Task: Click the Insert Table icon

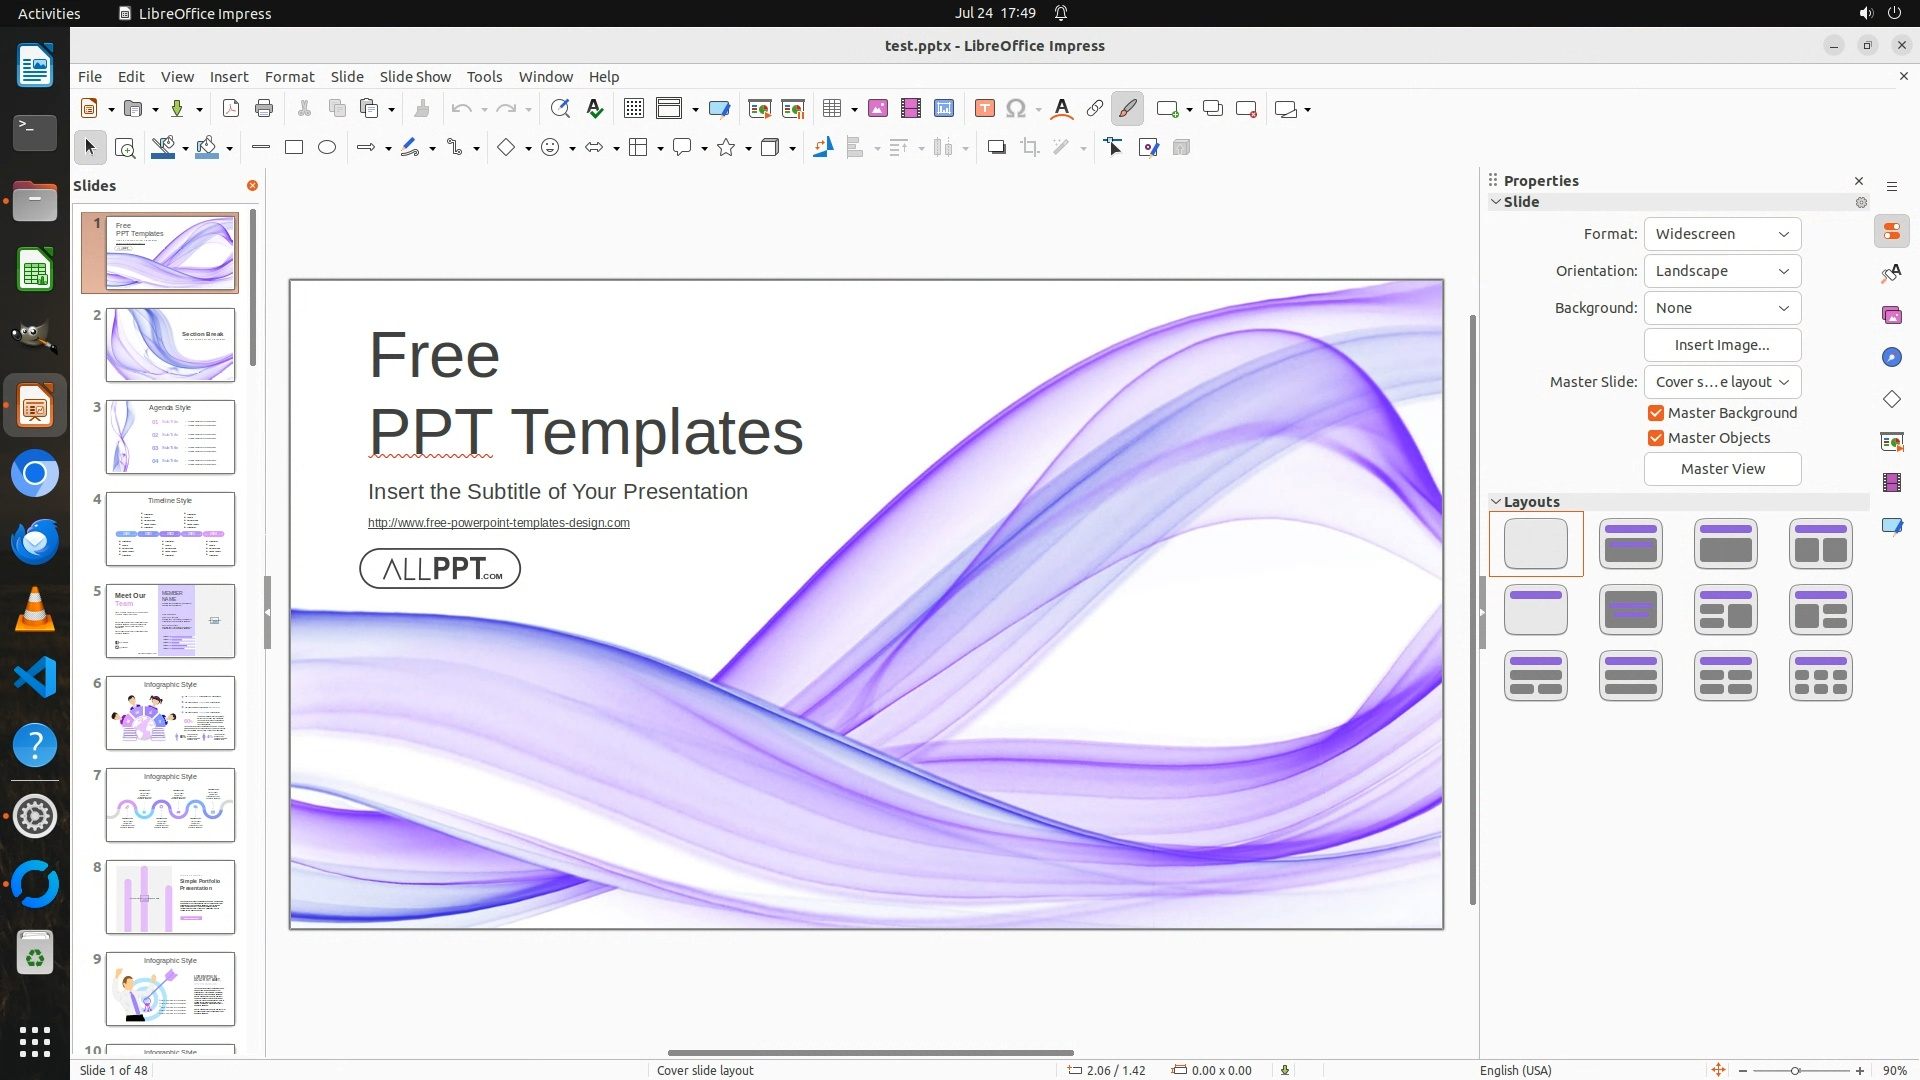Action: (x=831, y=109)
